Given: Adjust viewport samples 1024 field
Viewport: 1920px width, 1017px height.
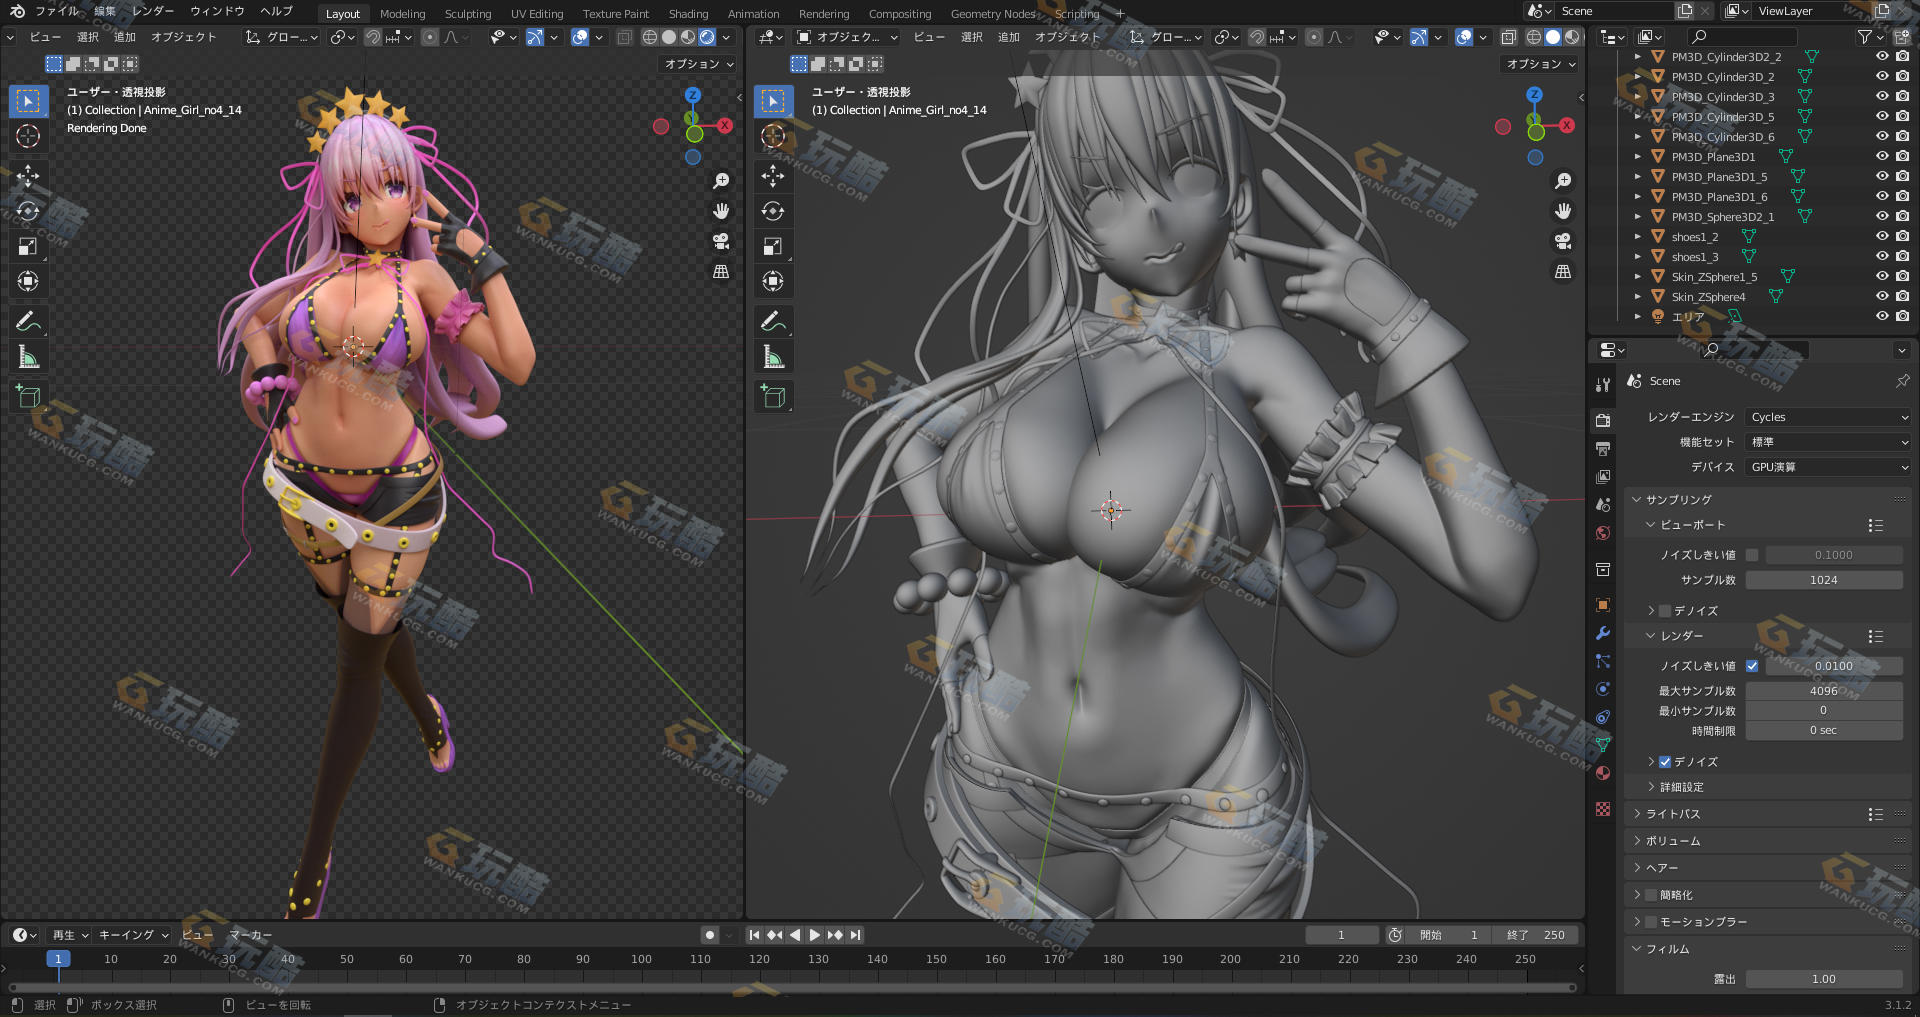Looking at the screenshot, I should [1824, 580].
